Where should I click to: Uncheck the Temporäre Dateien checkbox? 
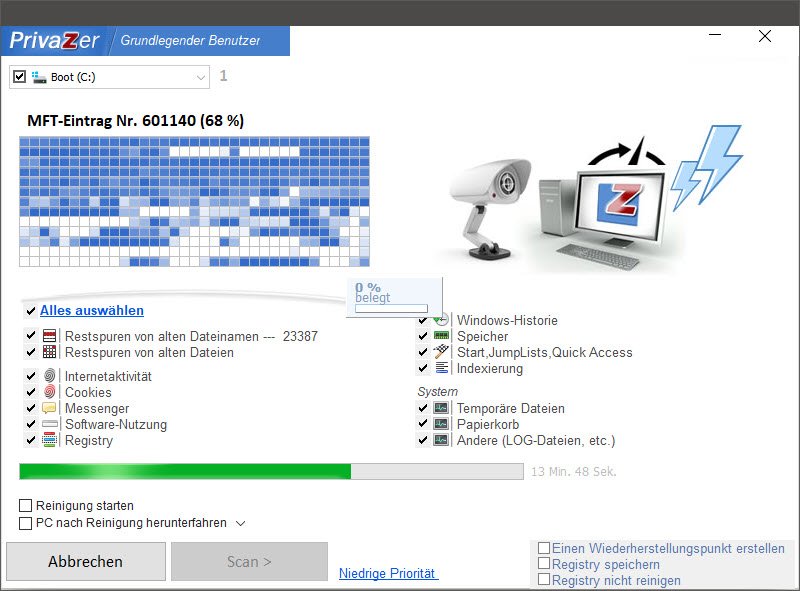point(423,408)
